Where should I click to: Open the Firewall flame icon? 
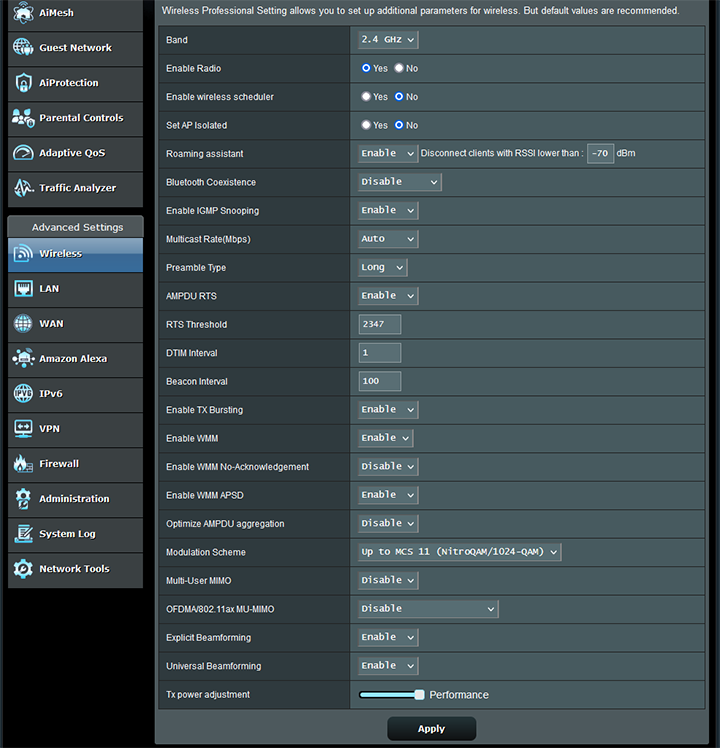[x=23, y=464]
